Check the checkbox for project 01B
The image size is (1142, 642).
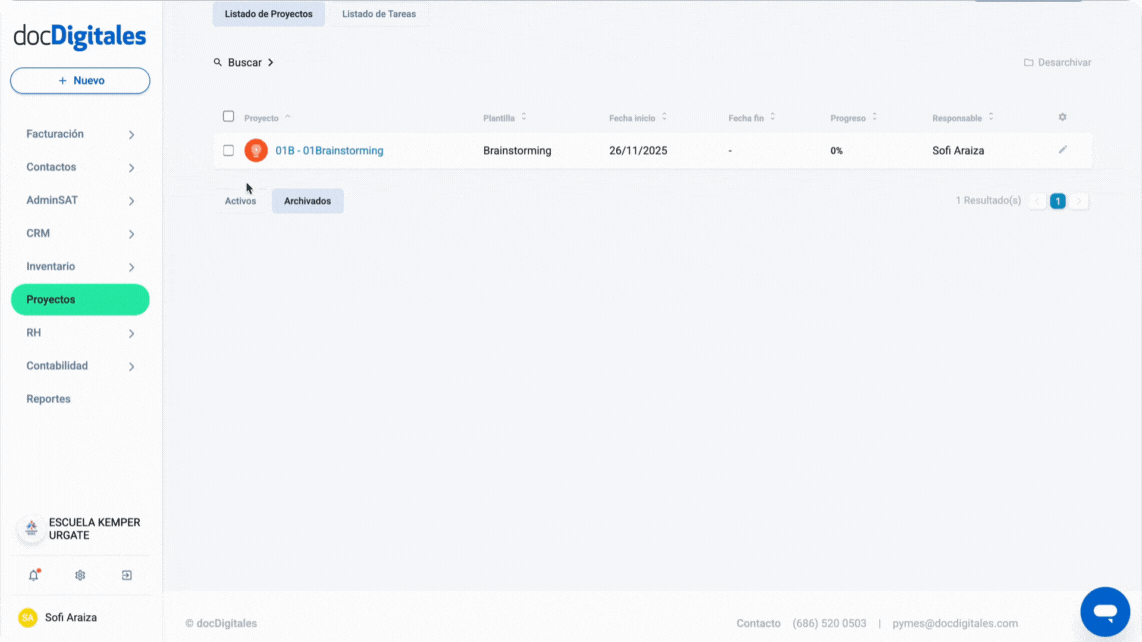coord(229,150)
